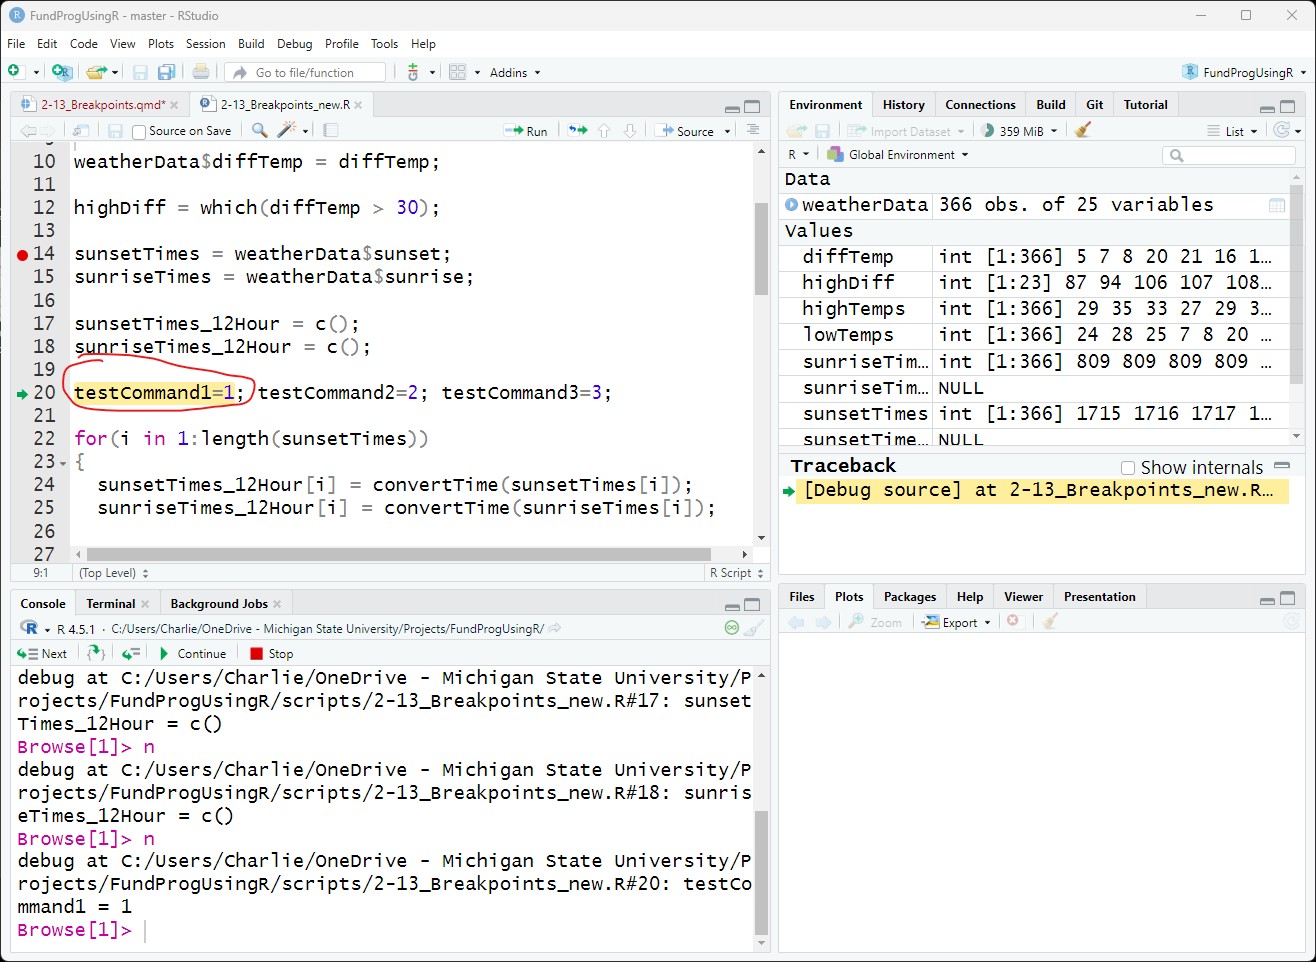Screen dimensions: 1316x962
Task: Click the Stop debugging button
Action: [x=271, y=653]
